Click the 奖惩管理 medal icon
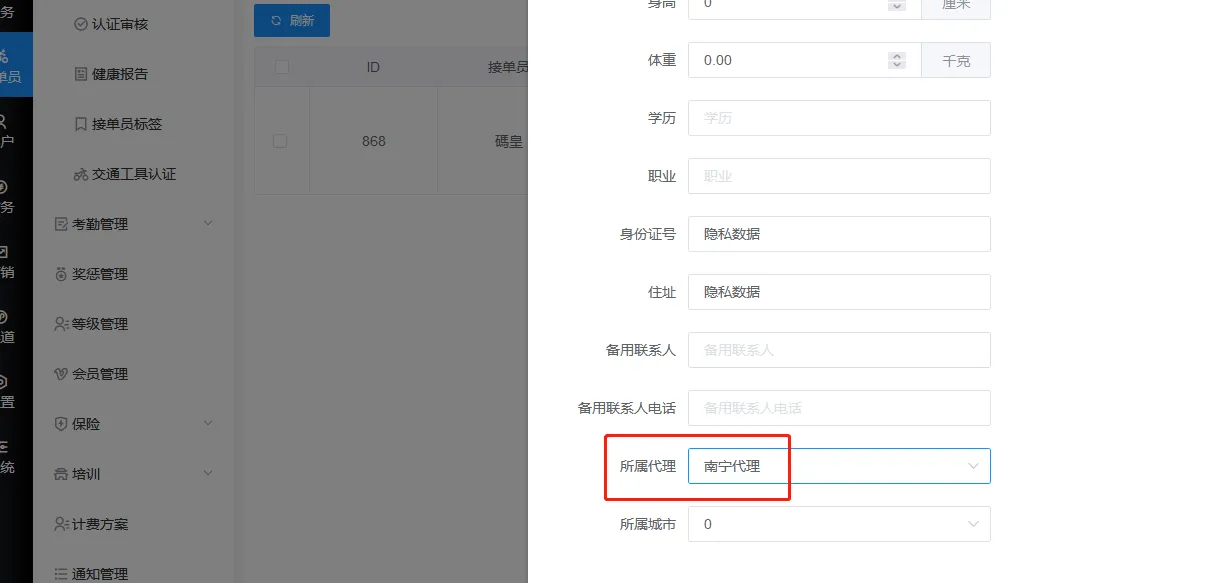The width and height of the screenshot is (1231, 583). (x=61, y=274)
